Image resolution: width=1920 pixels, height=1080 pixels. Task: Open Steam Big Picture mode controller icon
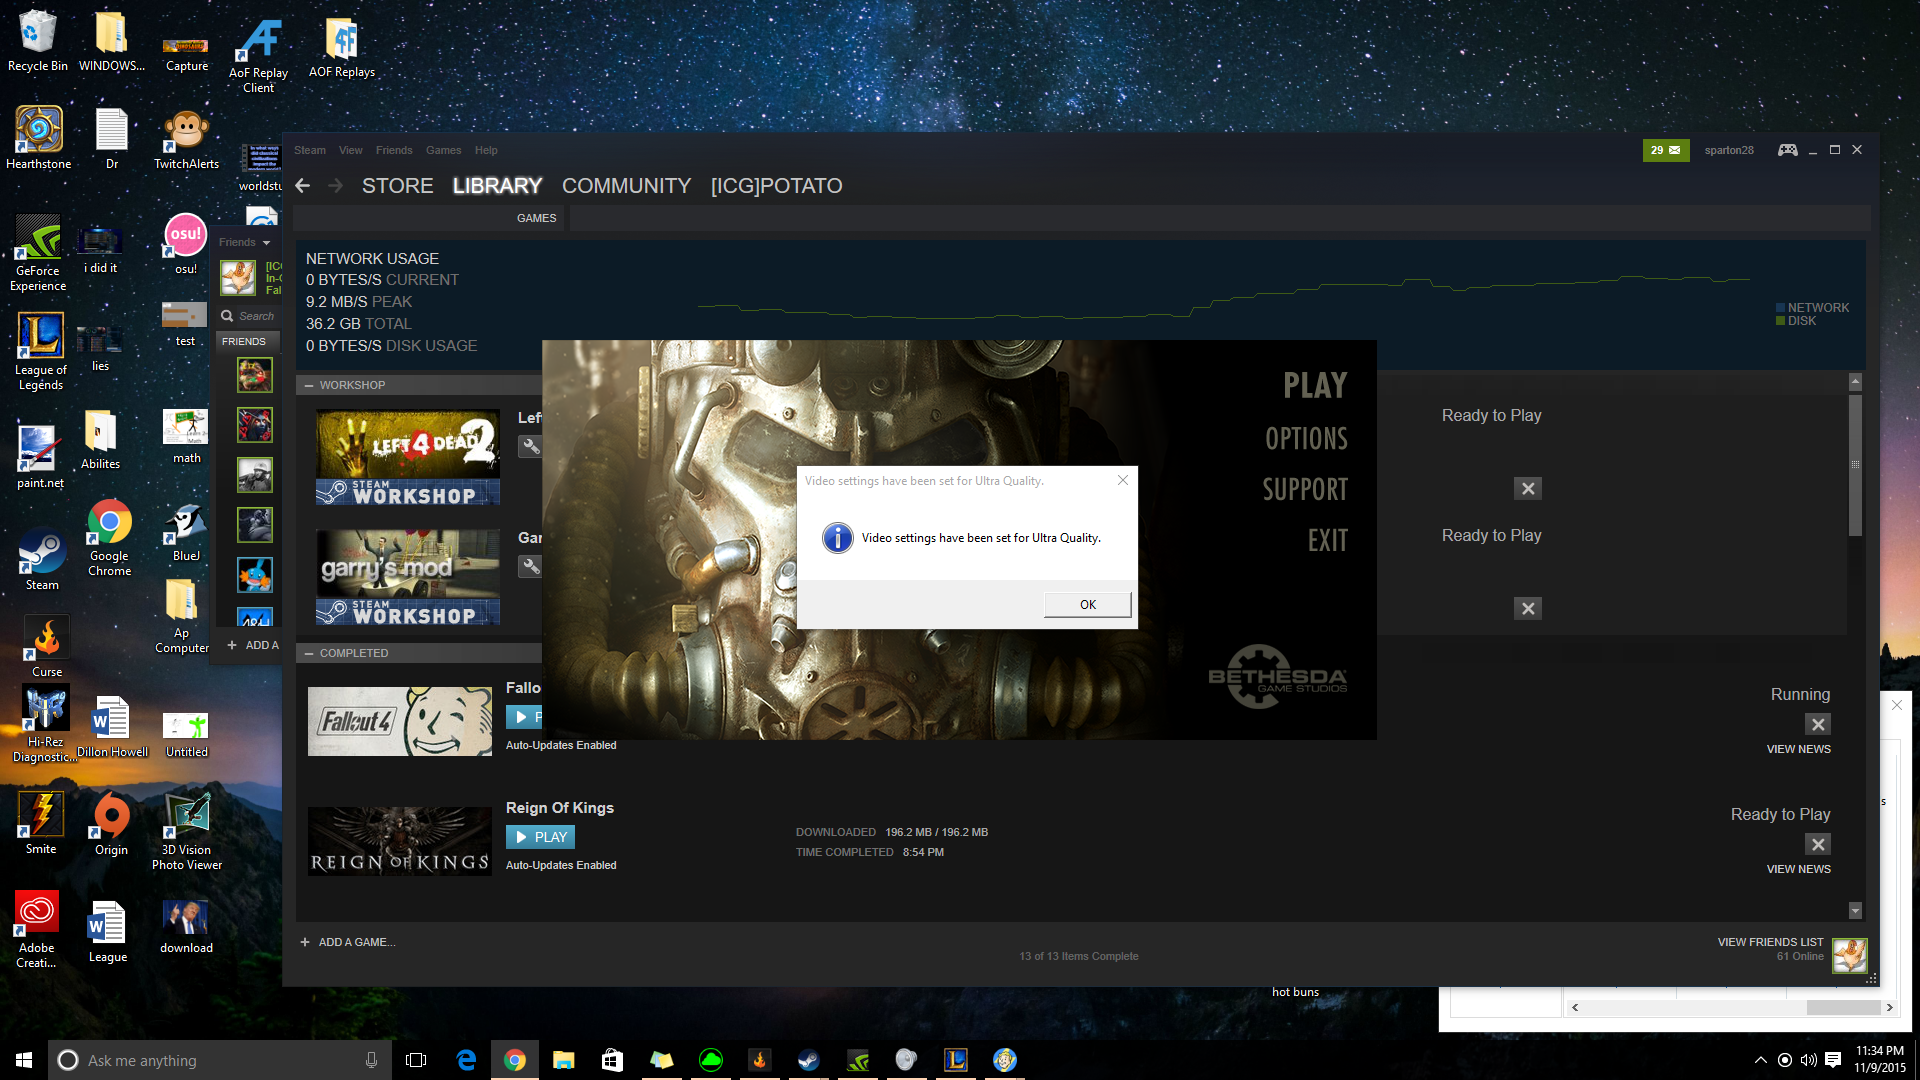point(1787,150)
